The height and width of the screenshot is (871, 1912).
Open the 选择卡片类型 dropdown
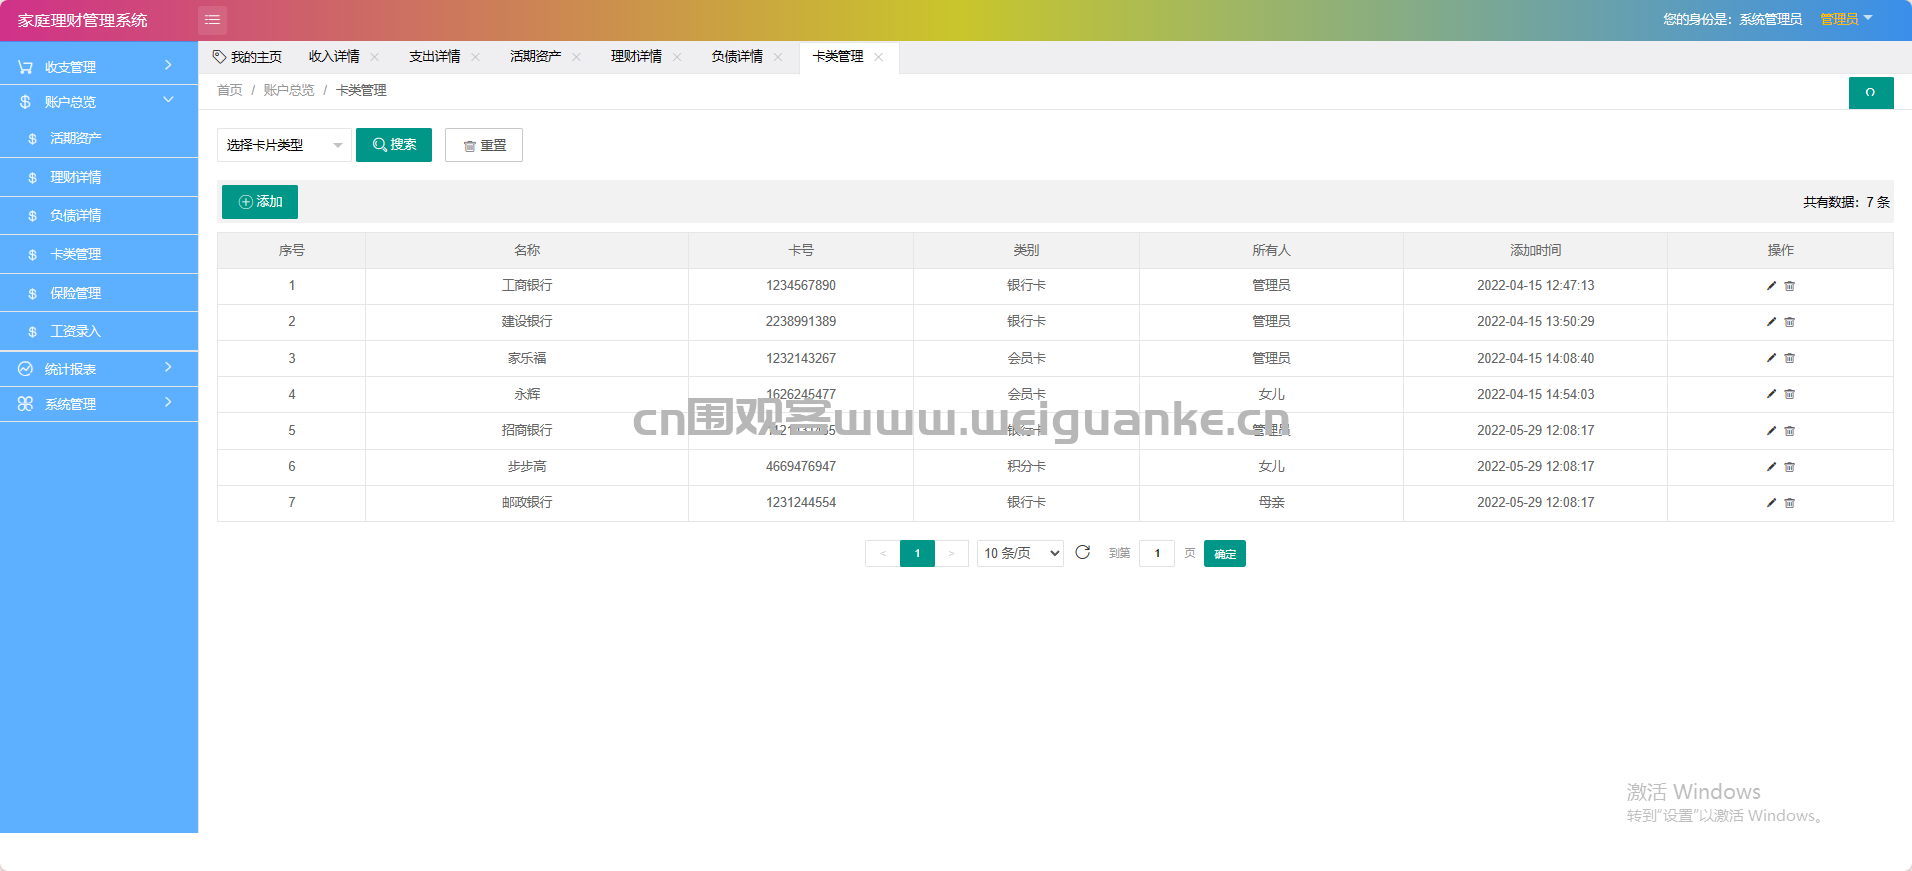(x=284, y=145)
